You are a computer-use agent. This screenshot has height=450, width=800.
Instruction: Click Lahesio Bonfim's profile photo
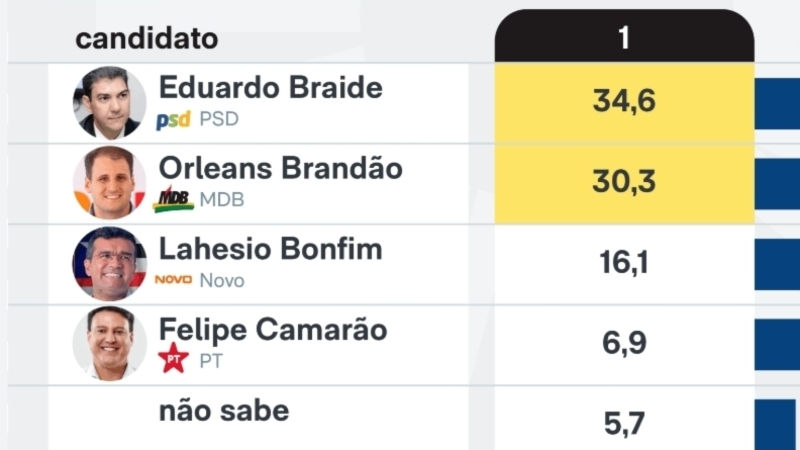[110, 264]
